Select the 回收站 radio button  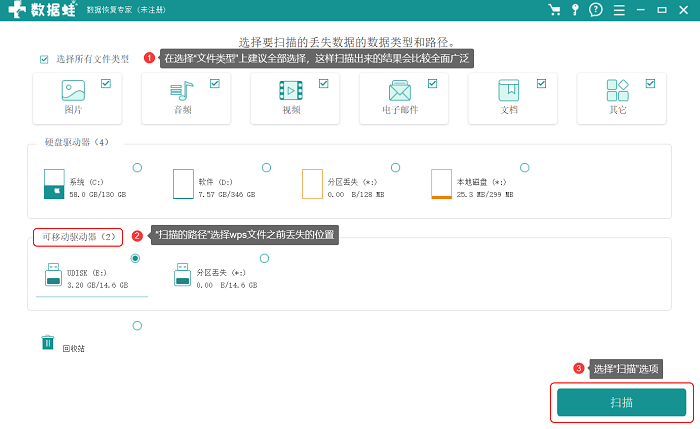138,326
